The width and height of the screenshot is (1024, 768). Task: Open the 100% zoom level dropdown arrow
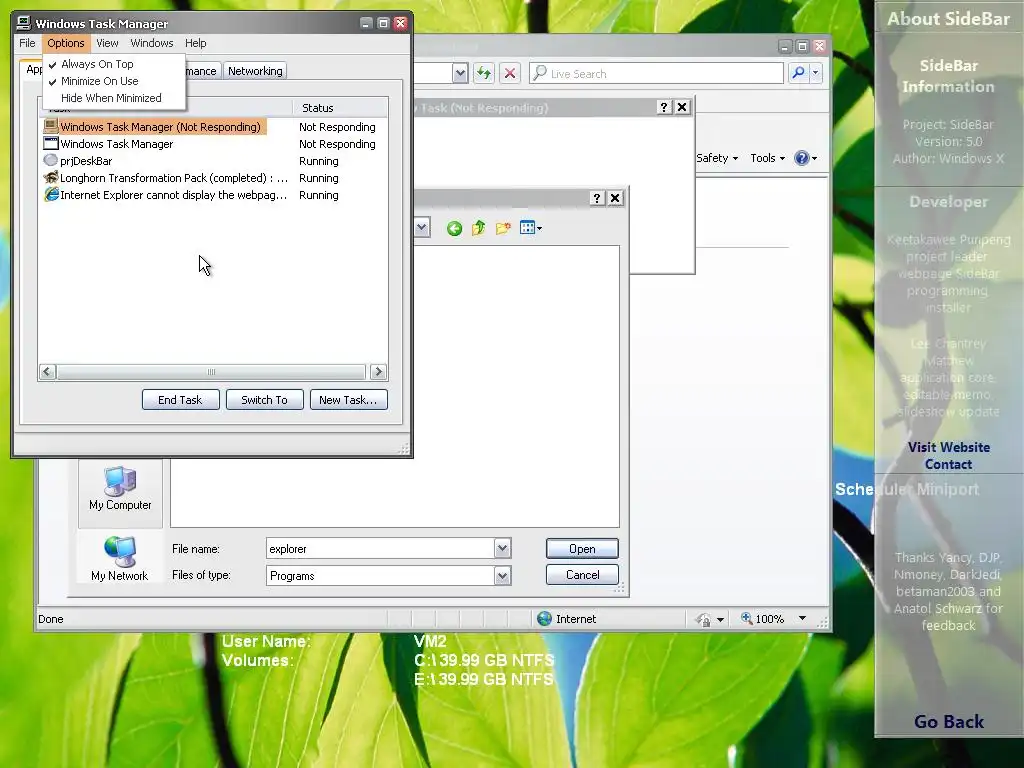802,618
